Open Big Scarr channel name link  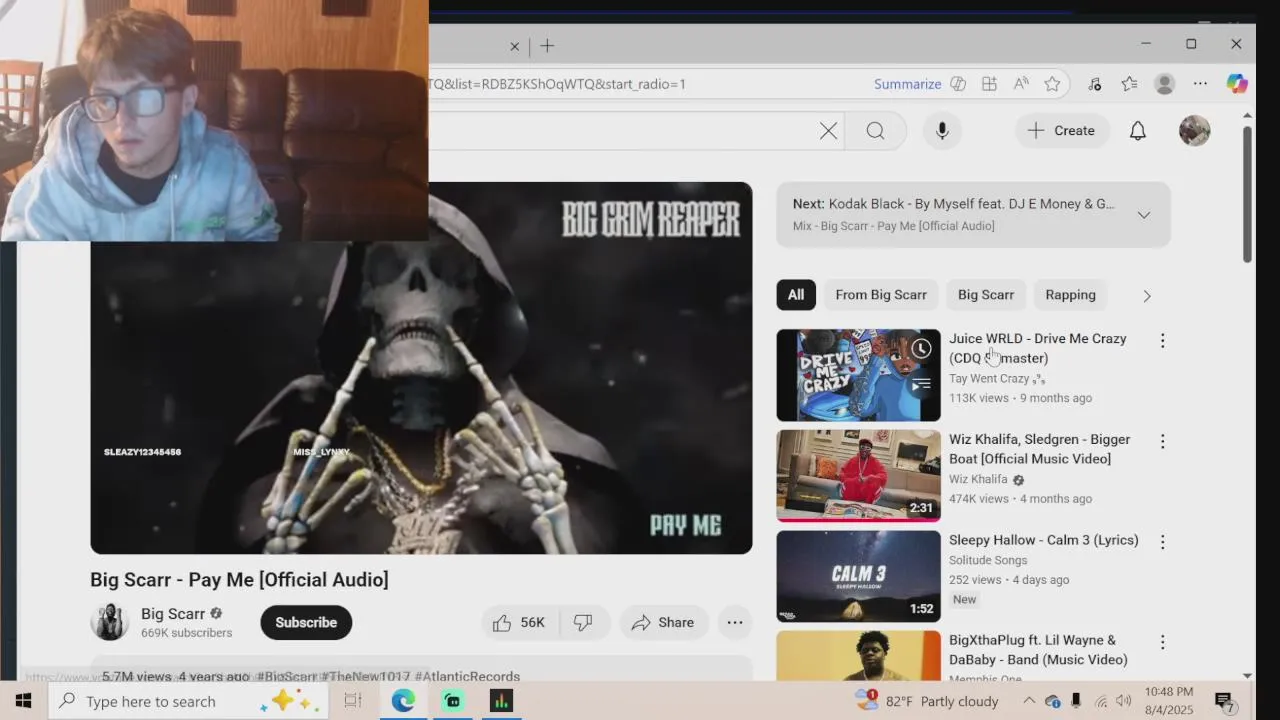[173, 614]
